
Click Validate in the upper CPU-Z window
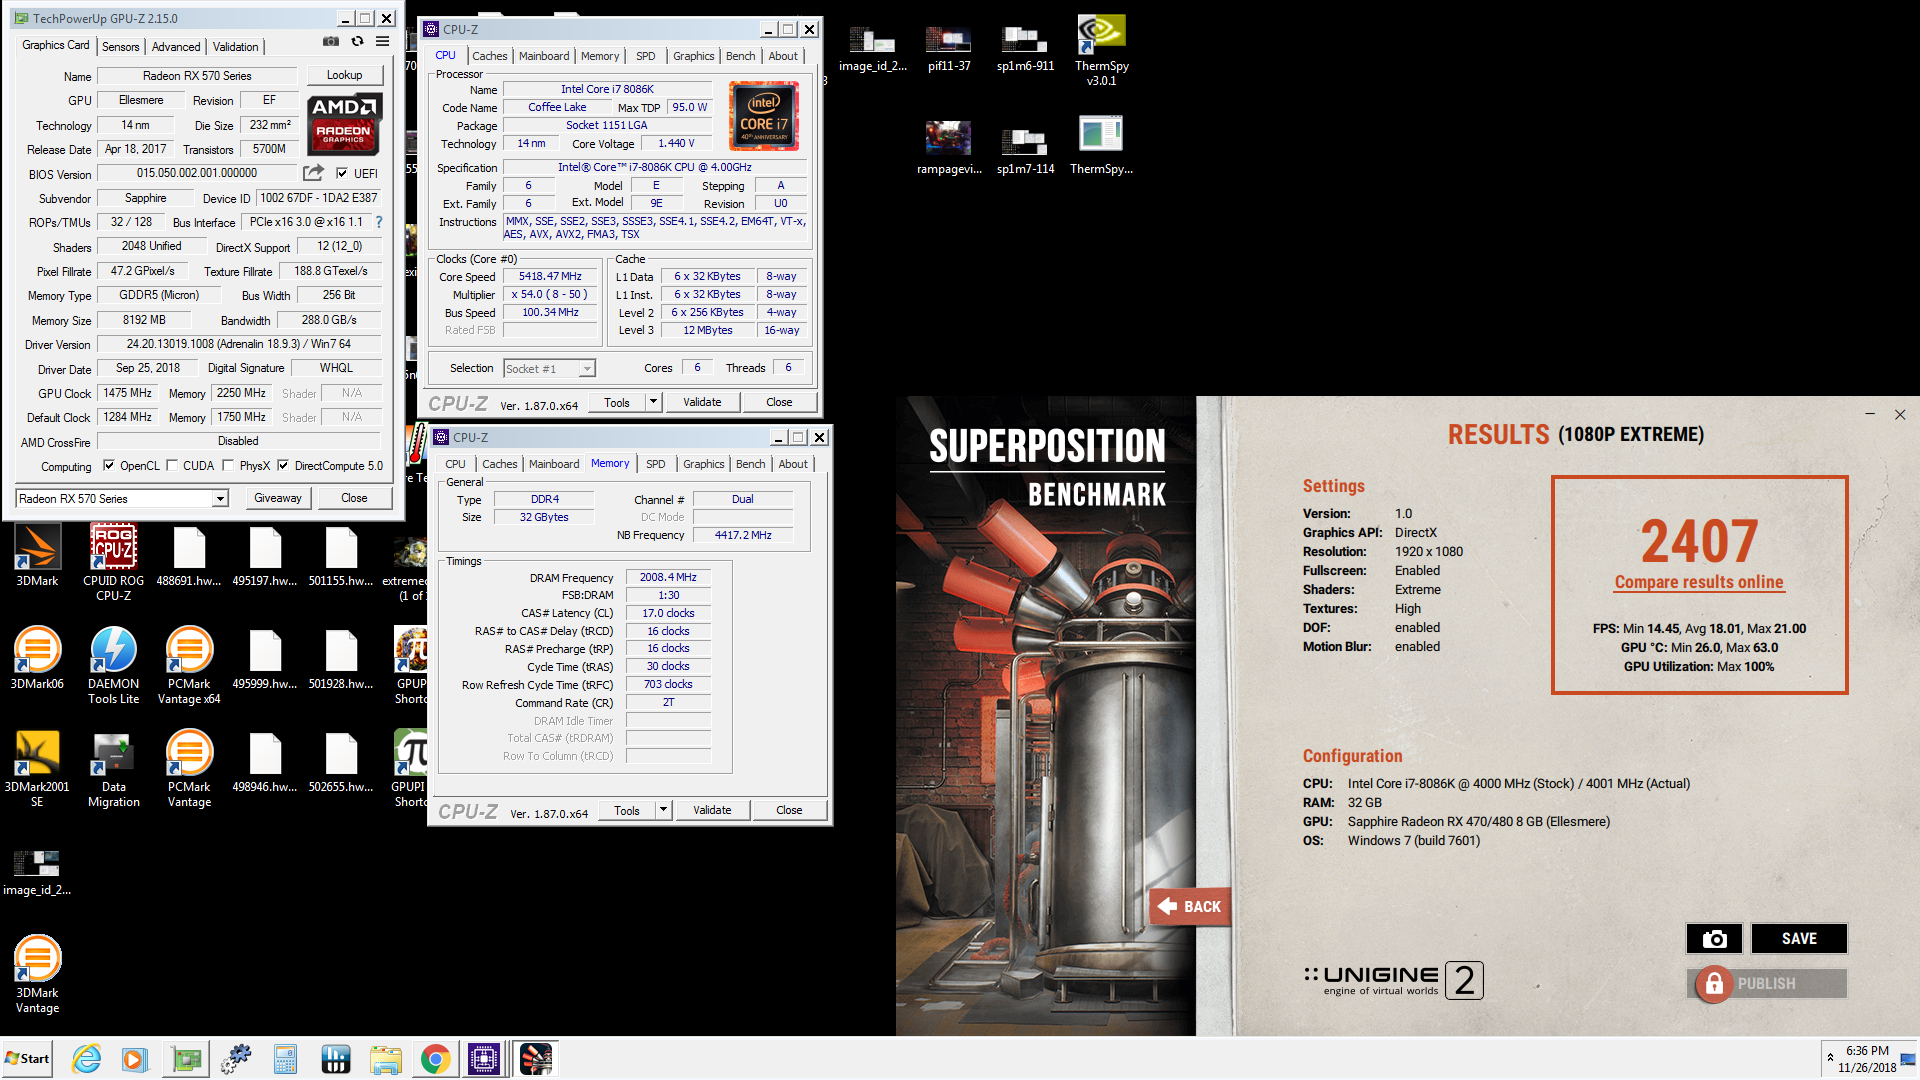[702, 402]
